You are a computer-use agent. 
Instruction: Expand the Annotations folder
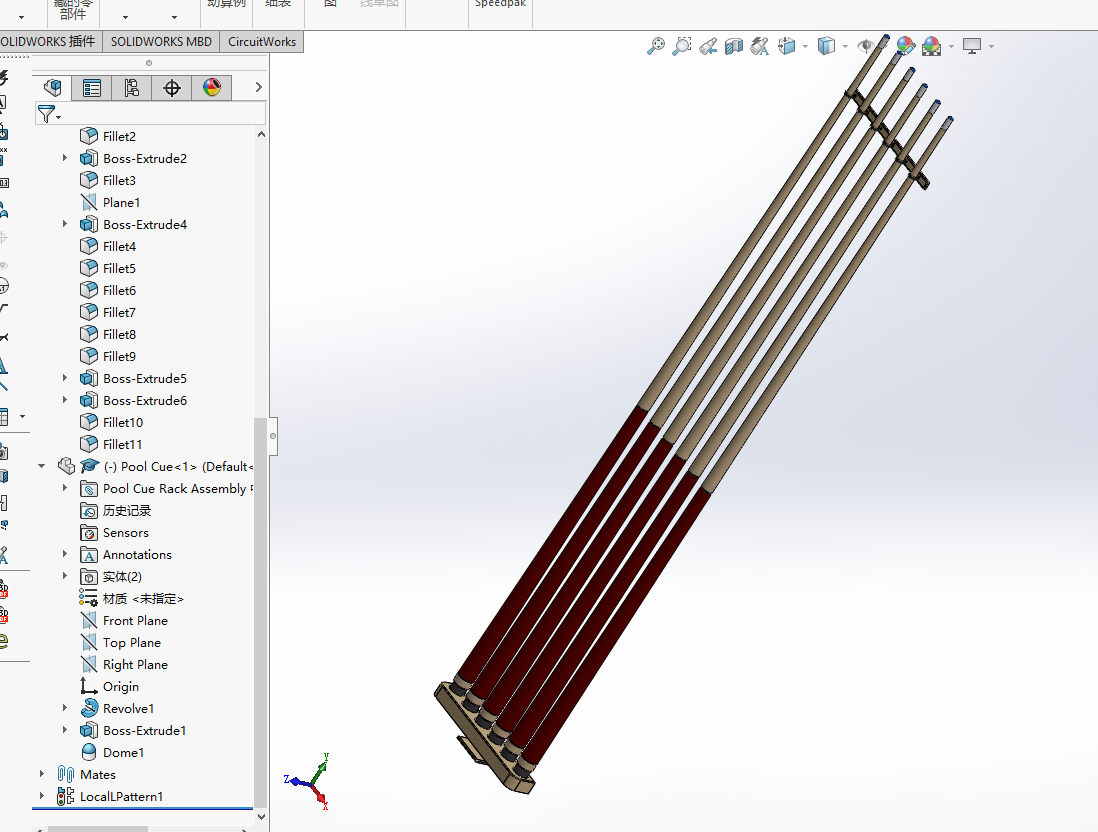click(x=64, y=554)
